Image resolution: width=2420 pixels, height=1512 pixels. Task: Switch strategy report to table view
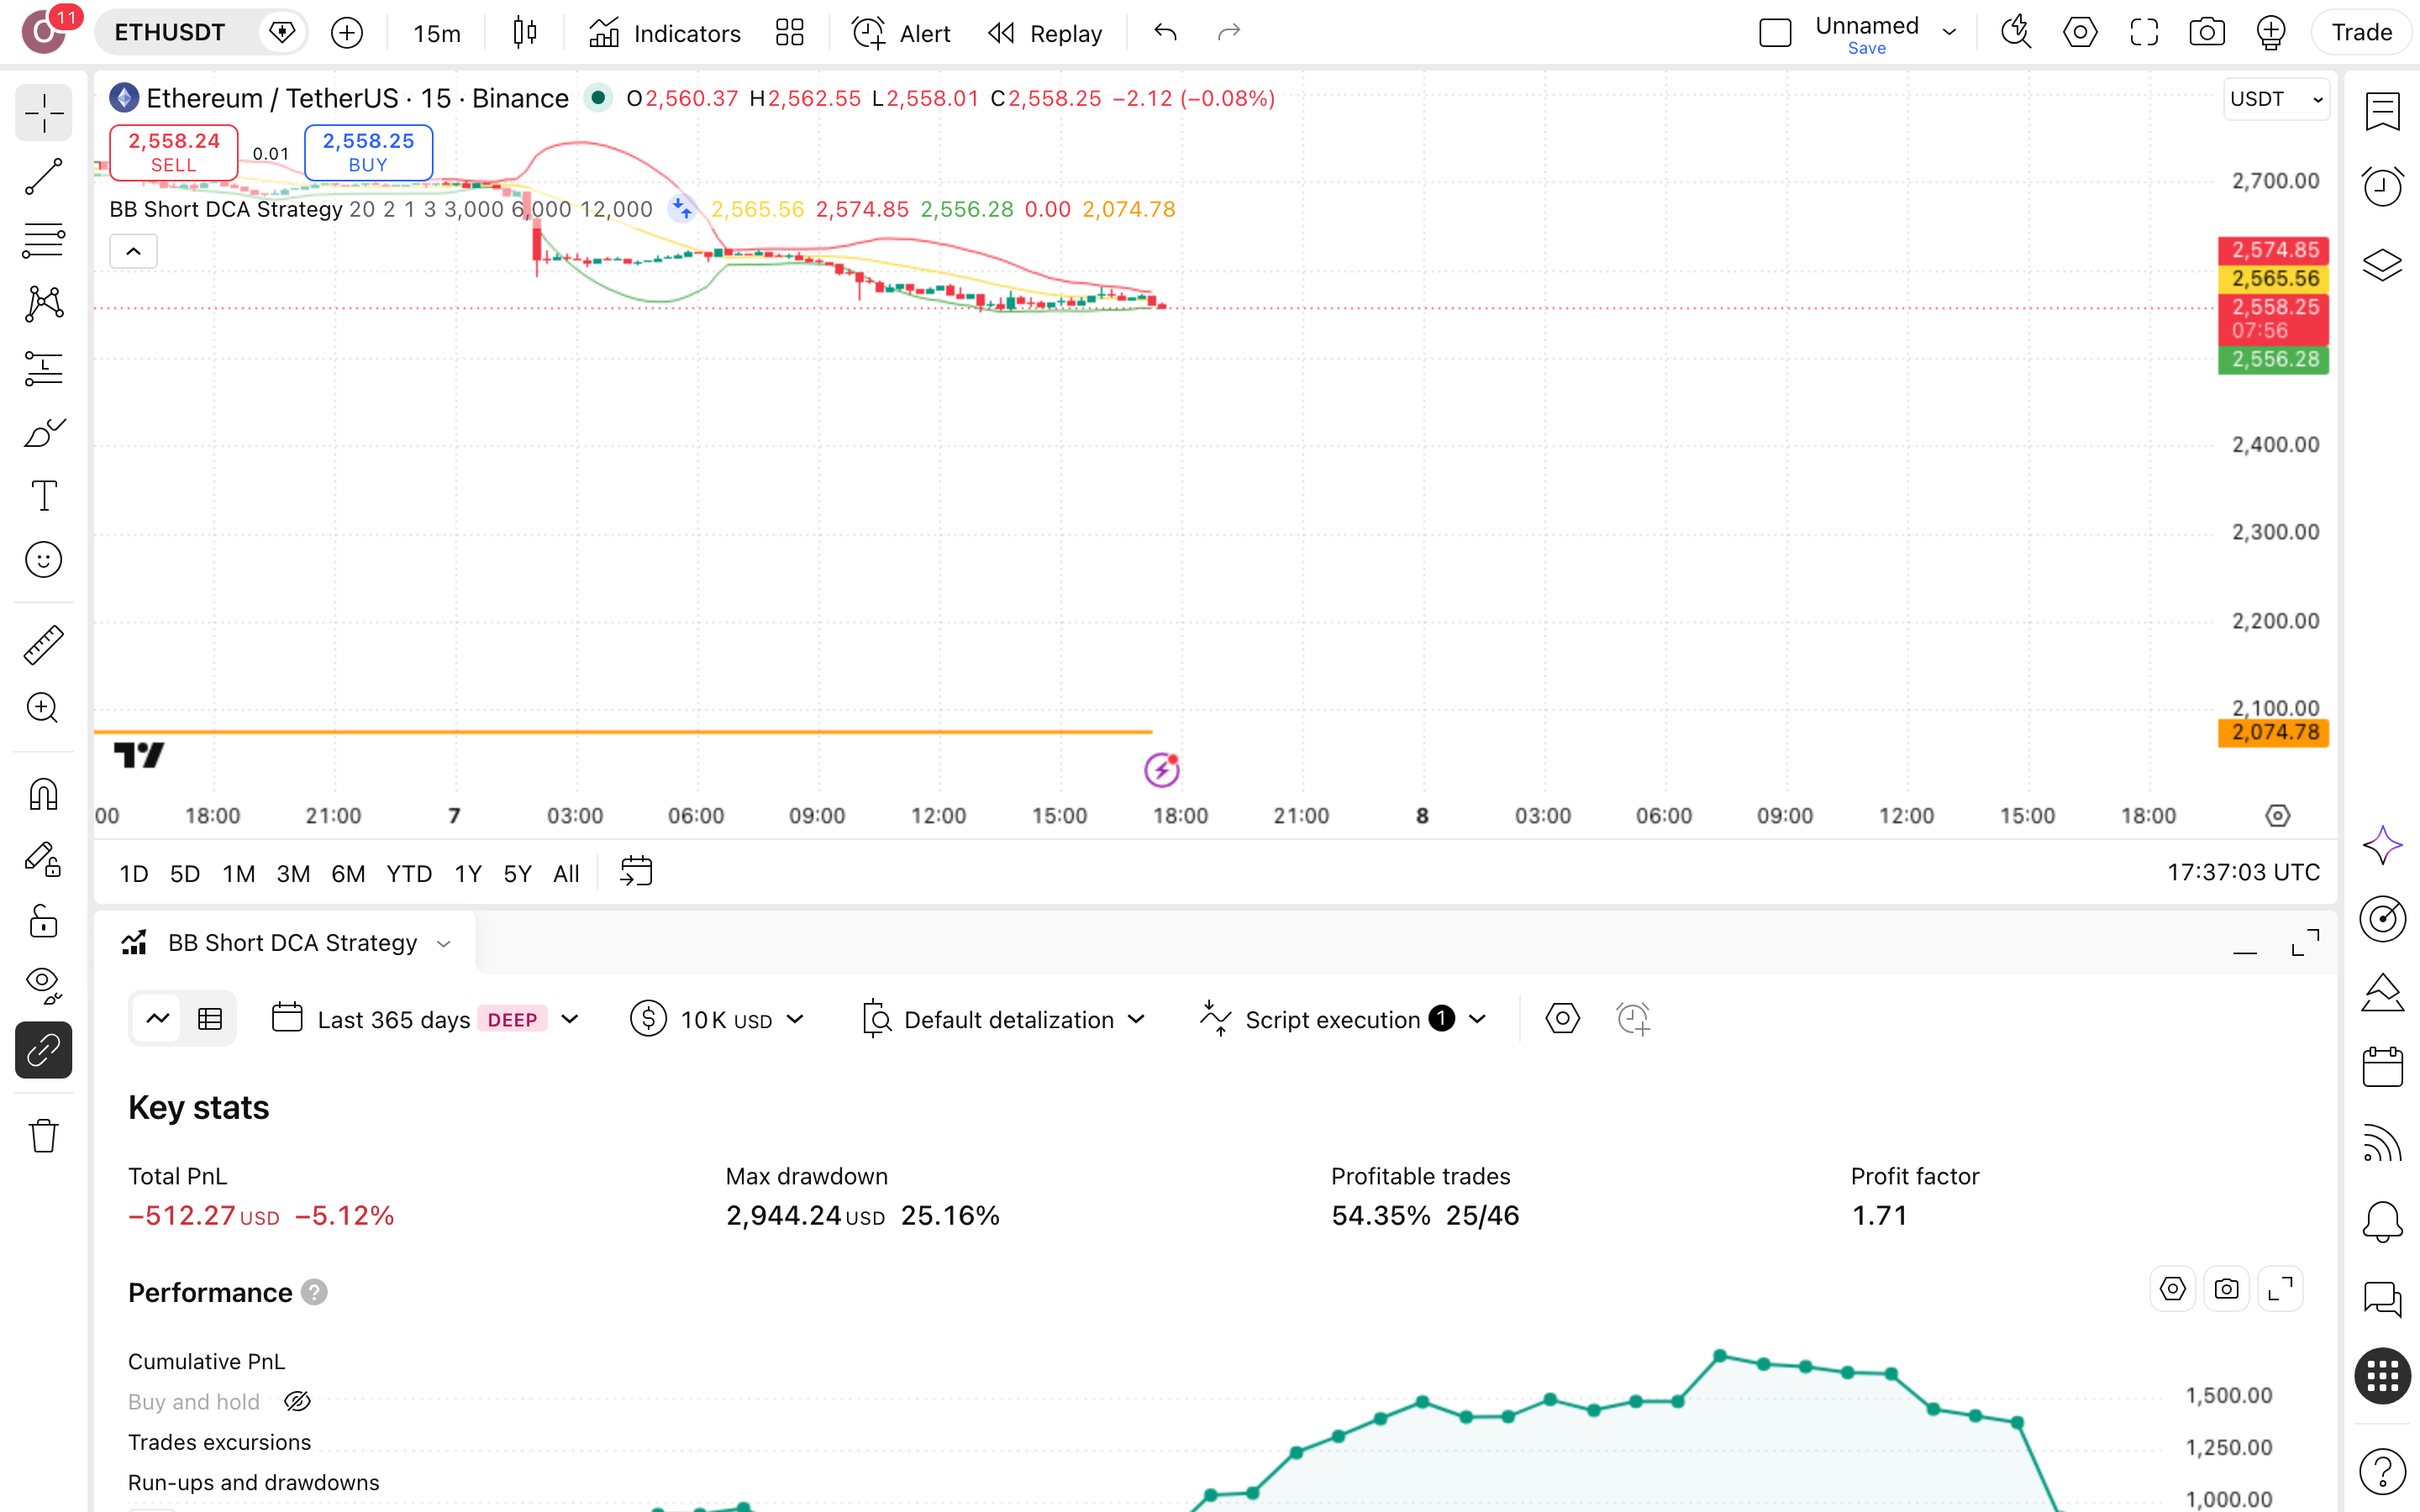click(210, 1019)
